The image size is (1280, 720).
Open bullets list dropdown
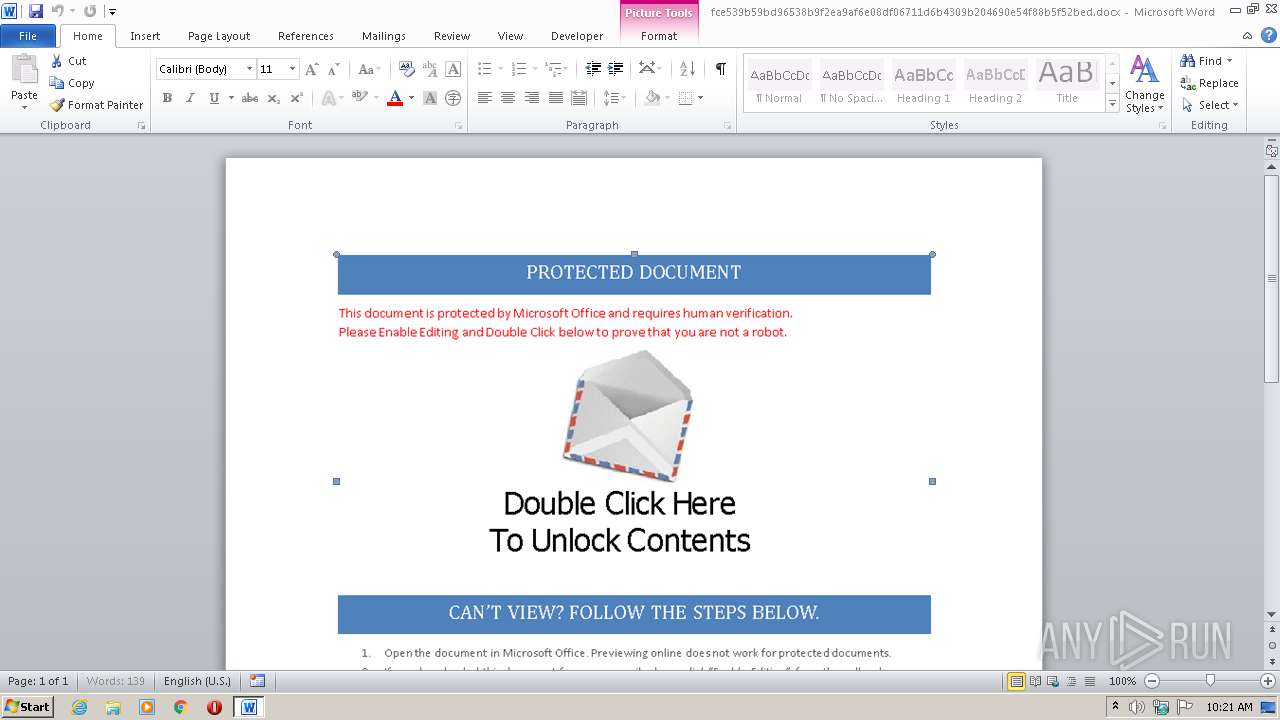coord(500,69)
